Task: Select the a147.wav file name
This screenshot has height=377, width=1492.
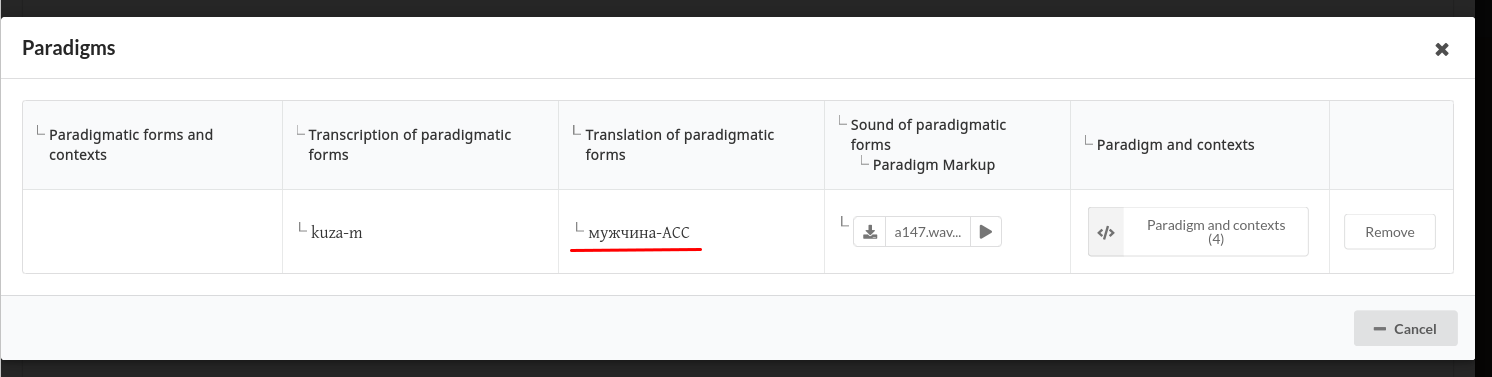Action: coord(928,232)
